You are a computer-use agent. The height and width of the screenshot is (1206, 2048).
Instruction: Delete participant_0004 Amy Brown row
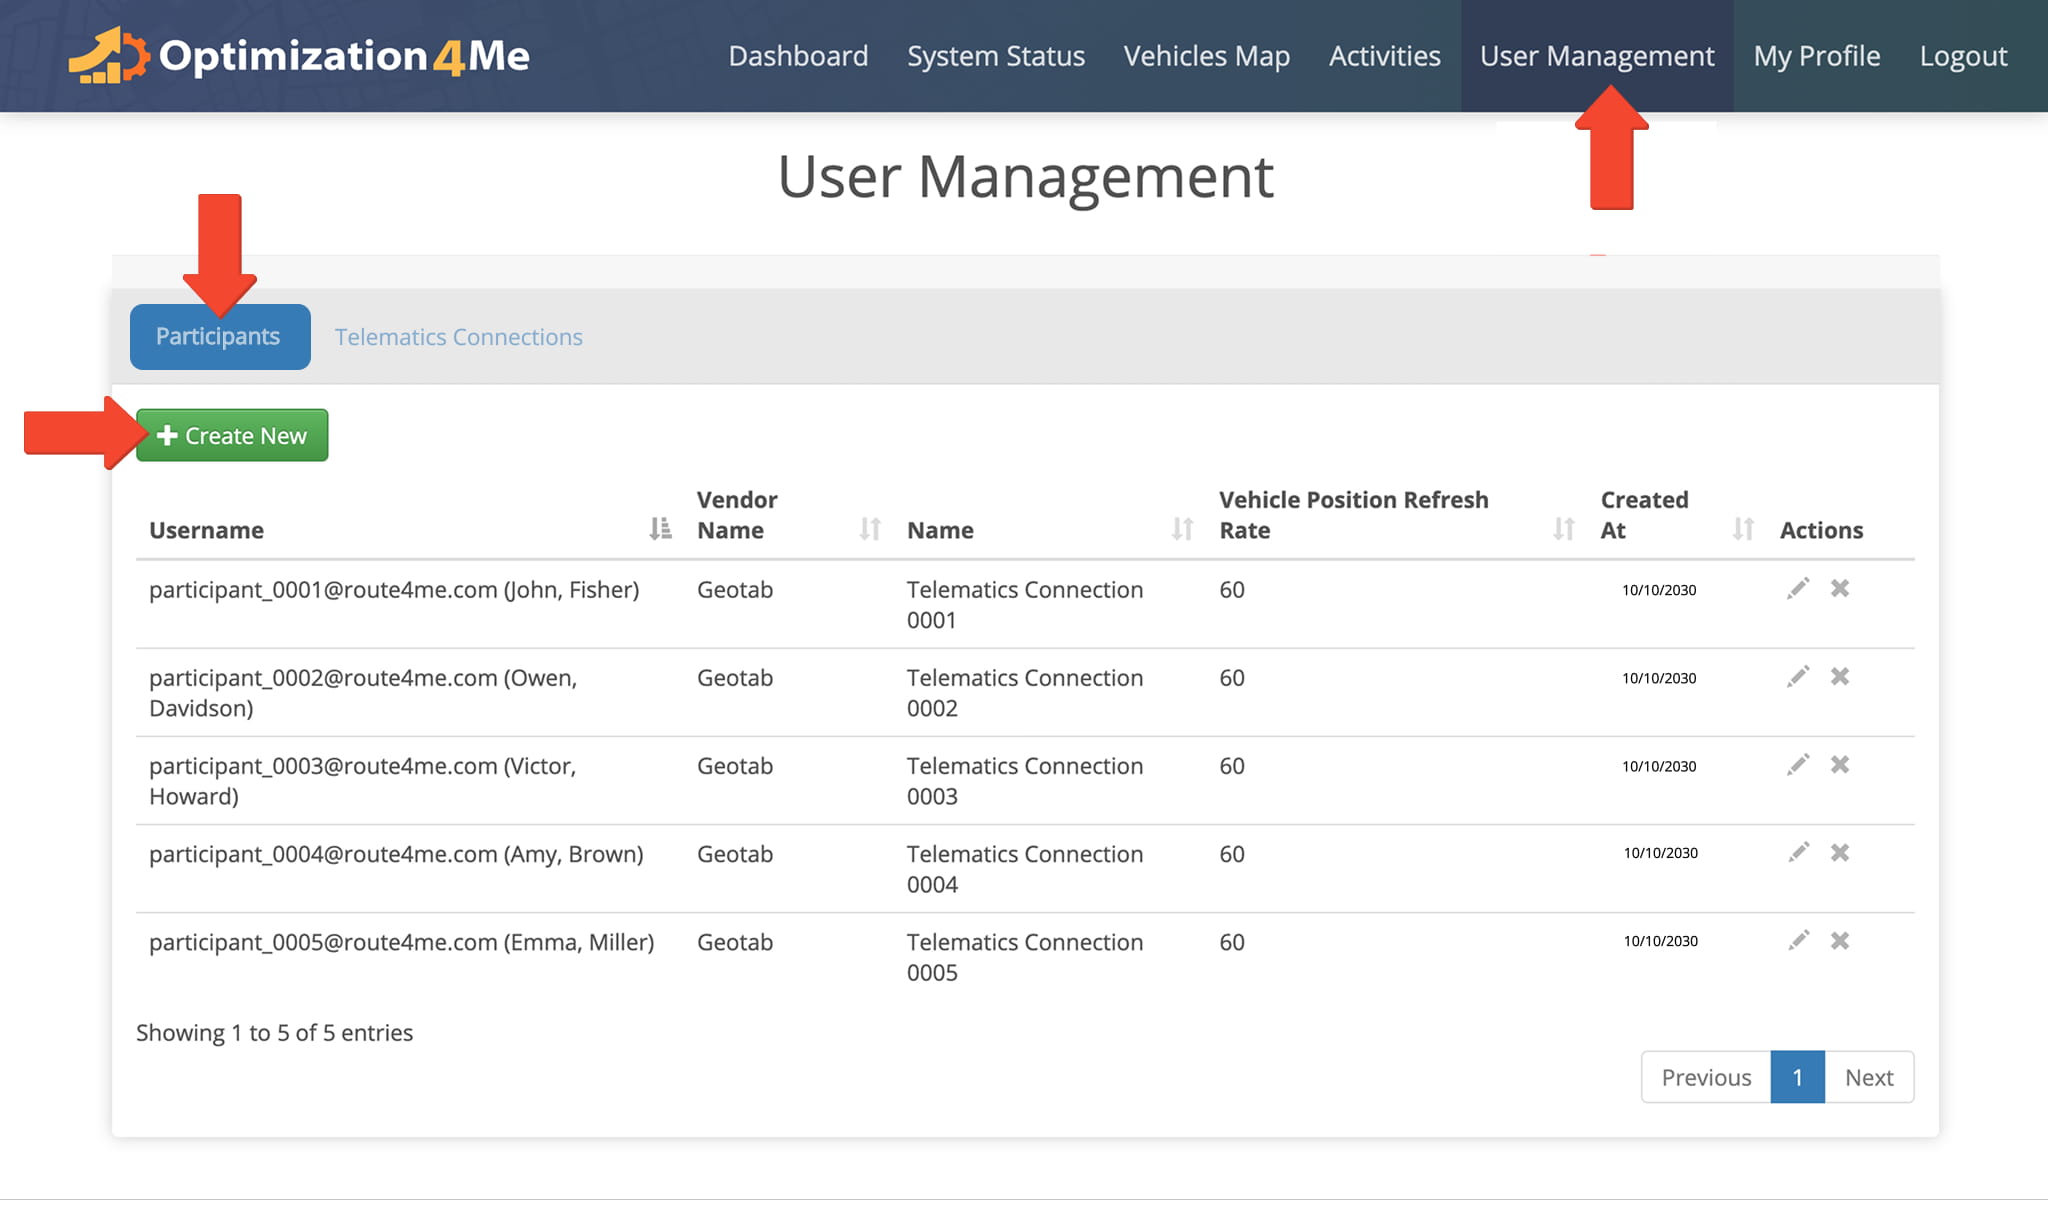tap(1840, 852)
